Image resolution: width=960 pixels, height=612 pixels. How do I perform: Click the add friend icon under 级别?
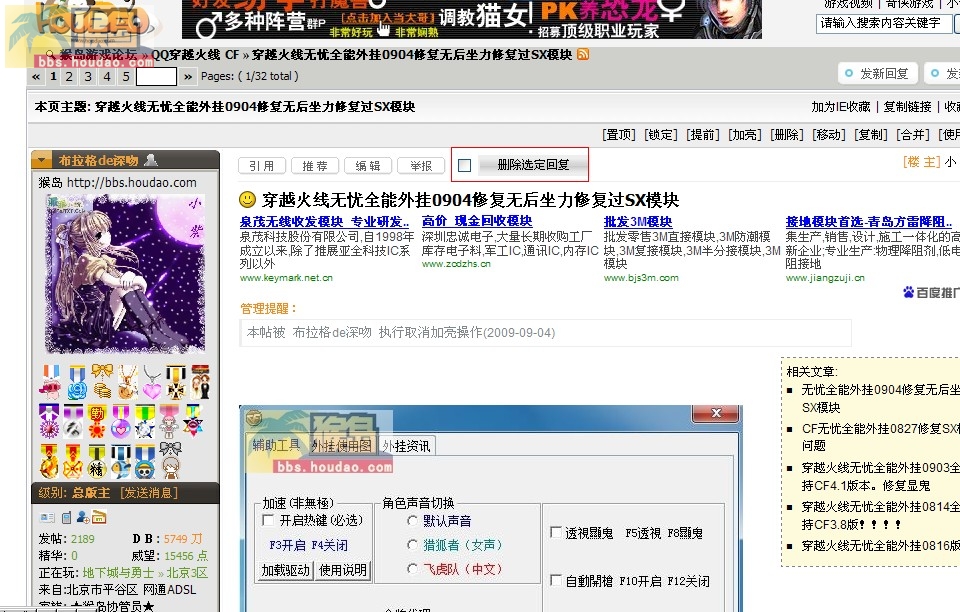click(83, 518)
